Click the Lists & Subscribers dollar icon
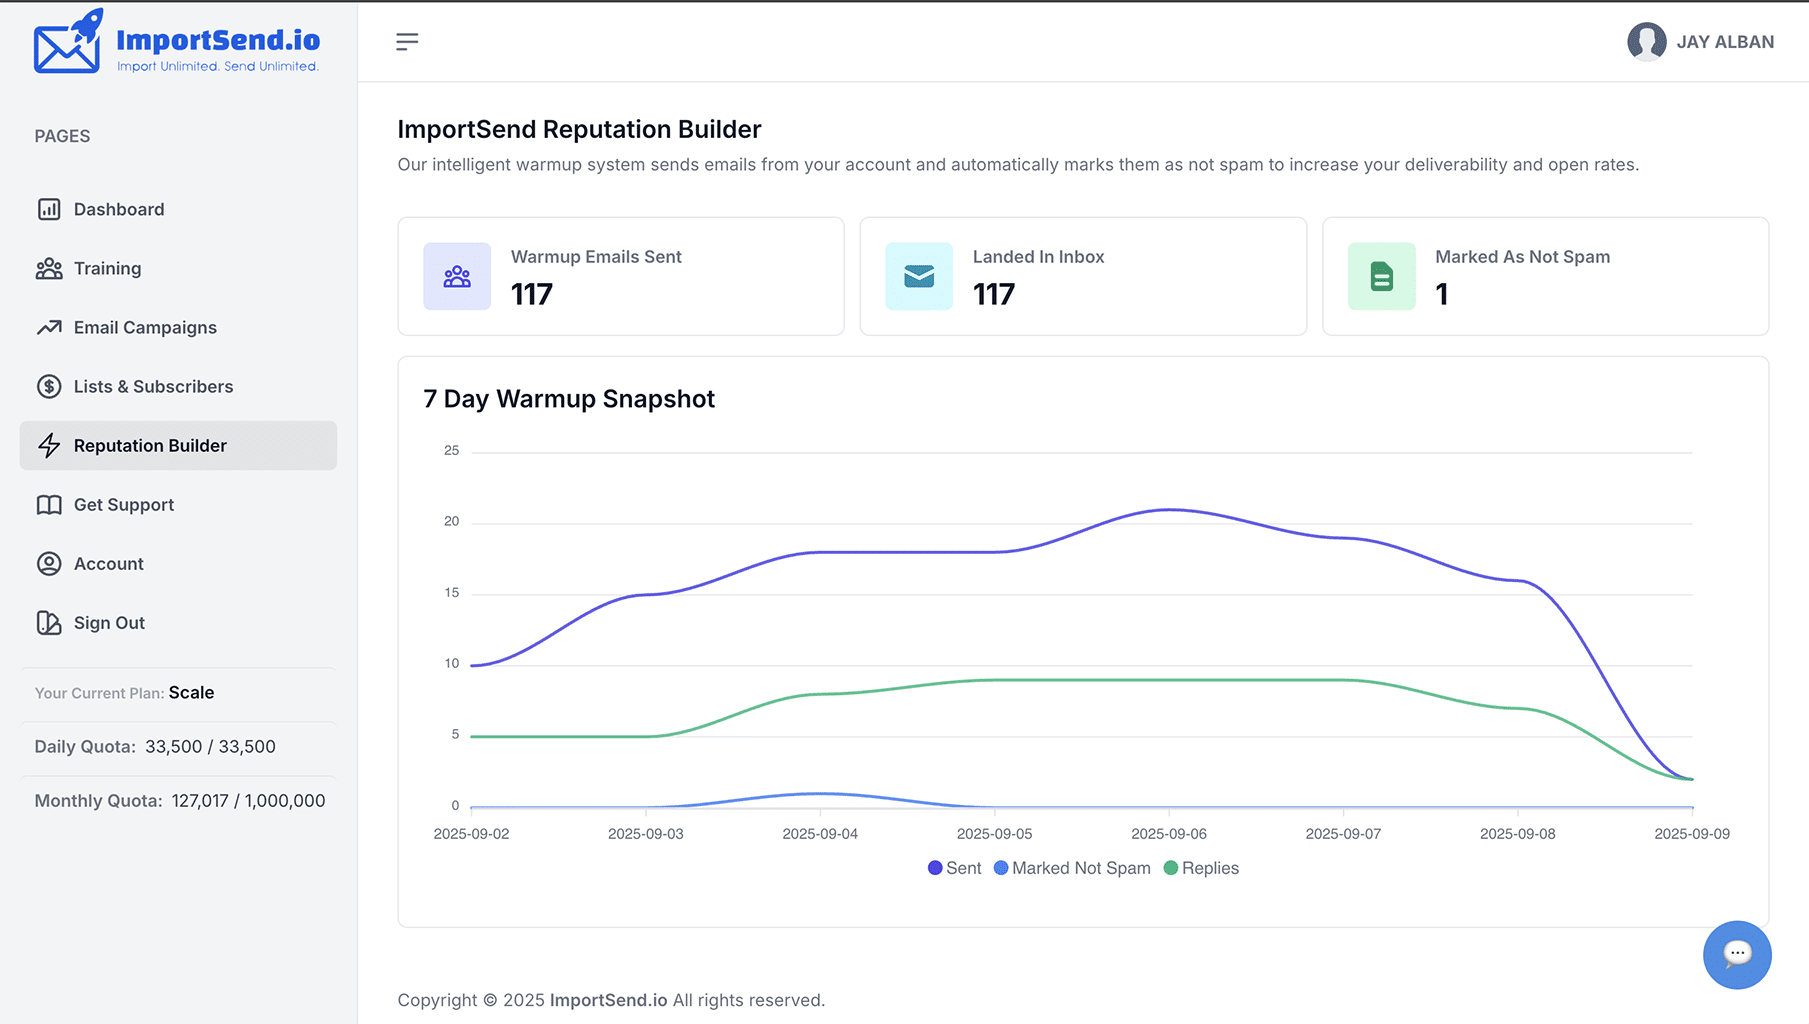This screenshot has width=1809, height=1024. pyautogui.click(x=49, y=386)
